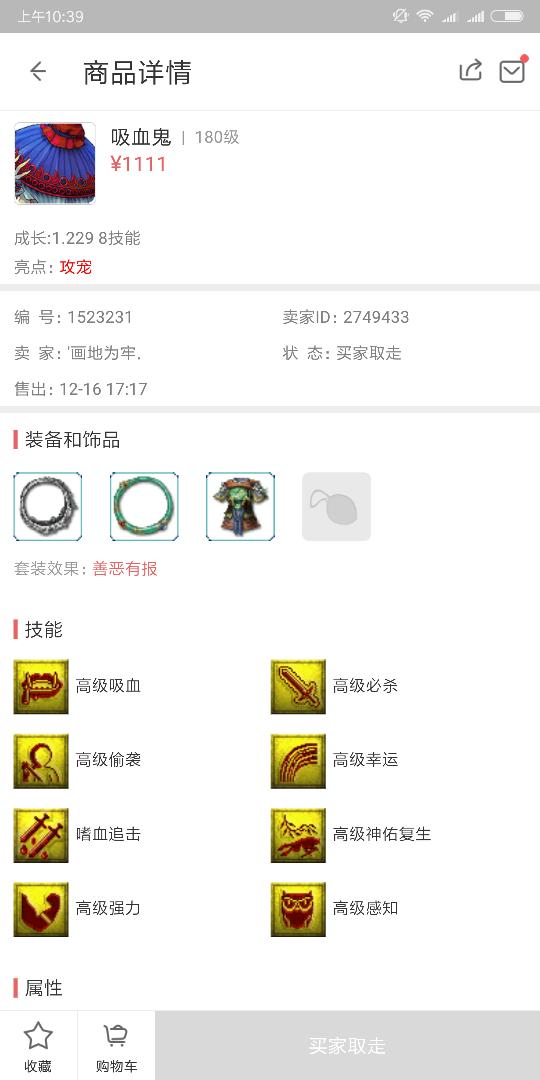
Task: Tap the 高级强力 skill icon
Action: click(x=41, y=909)
